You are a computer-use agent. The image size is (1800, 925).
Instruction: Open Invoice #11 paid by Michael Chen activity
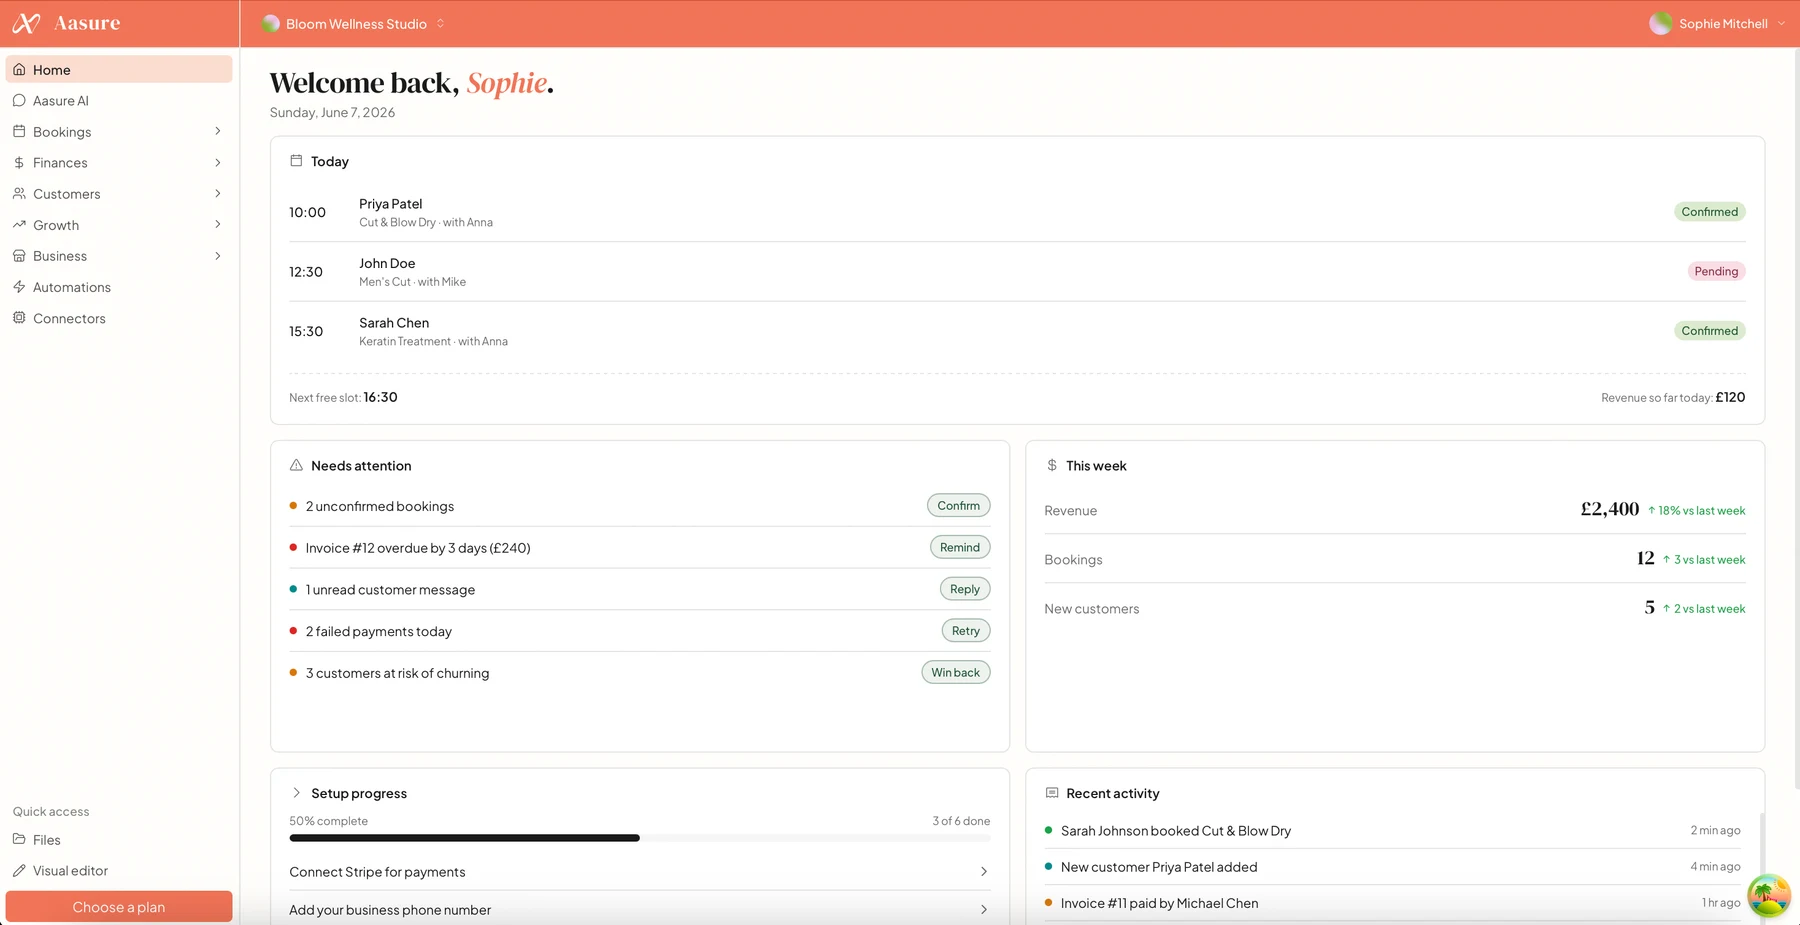click(1393, 903)
